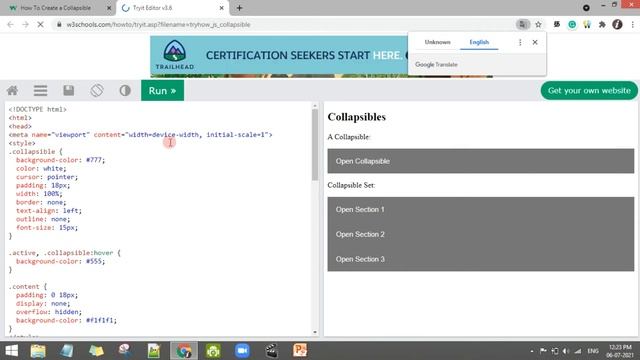Go forward in browser history

(25, 24)
